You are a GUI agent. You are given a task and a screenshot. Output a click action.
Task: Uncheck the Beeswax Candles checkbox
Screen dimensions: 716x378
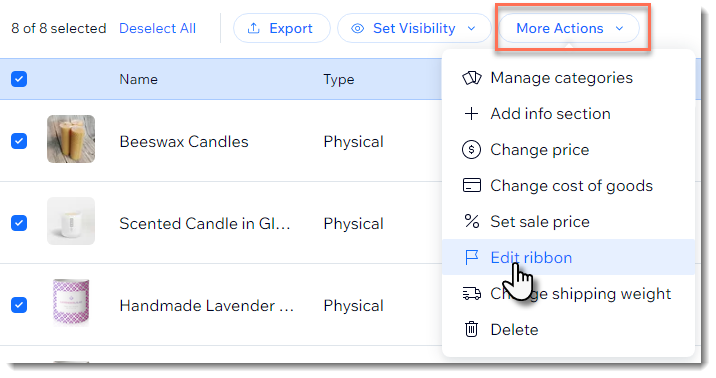coord(19,141)
